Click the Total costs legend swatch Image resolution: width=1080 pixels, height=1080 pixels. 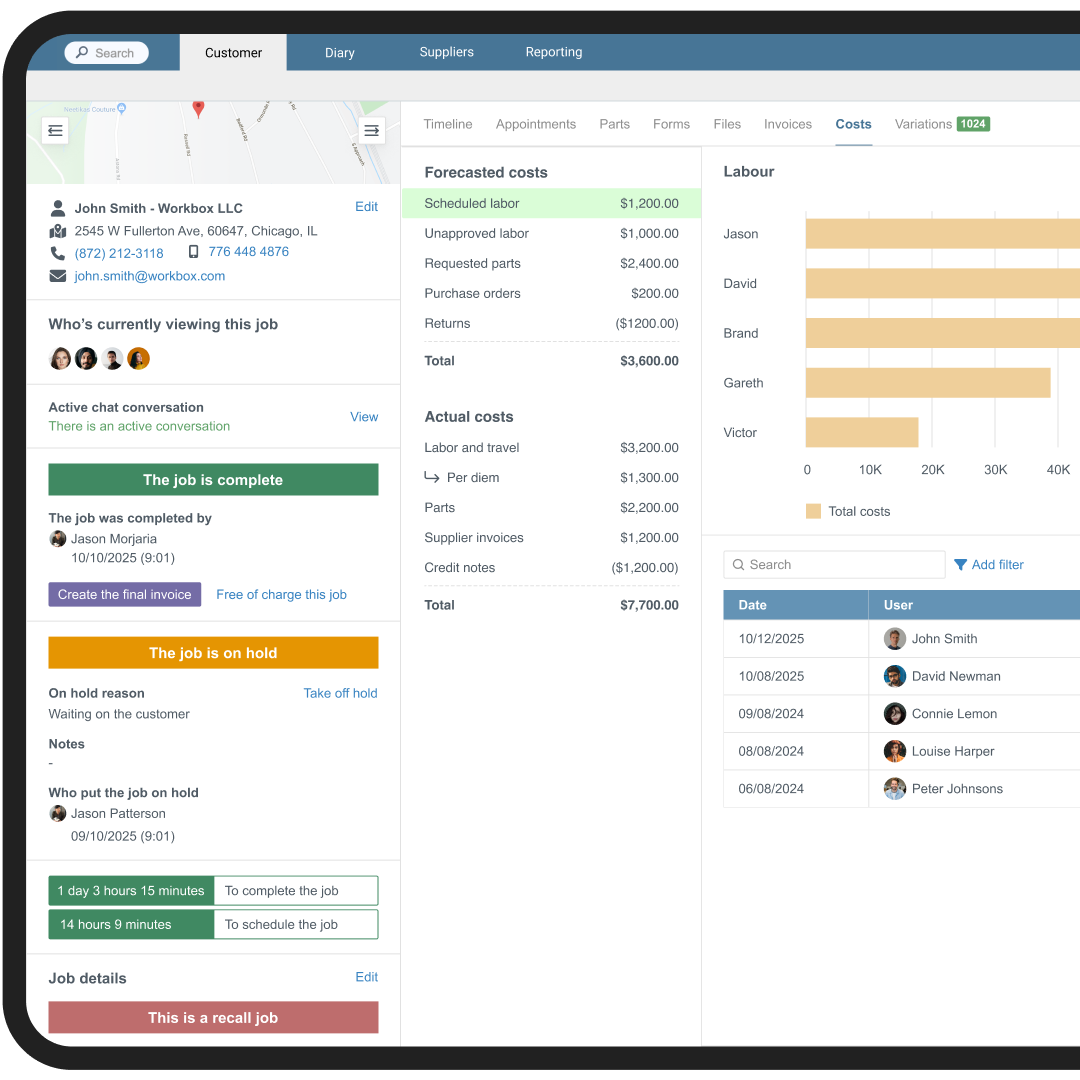[814, 511]
